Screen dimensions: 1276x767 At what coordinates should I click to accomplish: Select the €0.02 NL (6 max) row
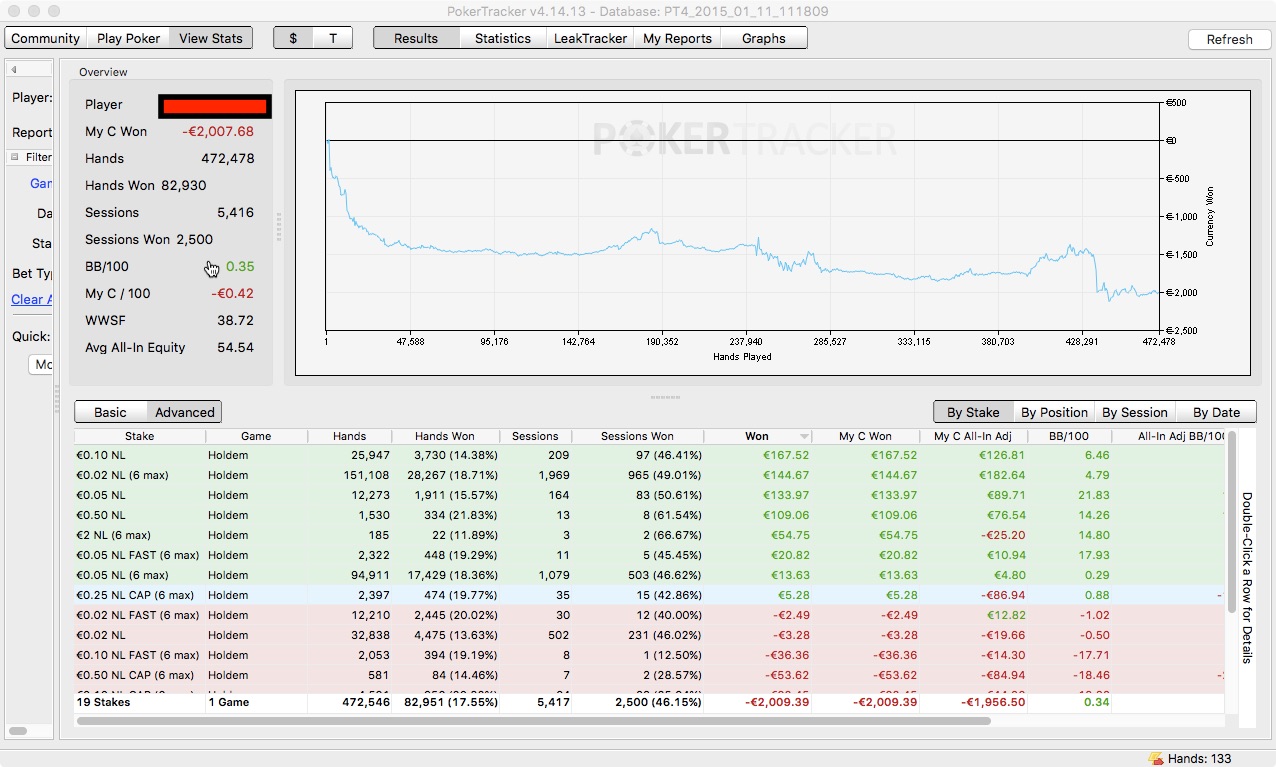(650, 475)
